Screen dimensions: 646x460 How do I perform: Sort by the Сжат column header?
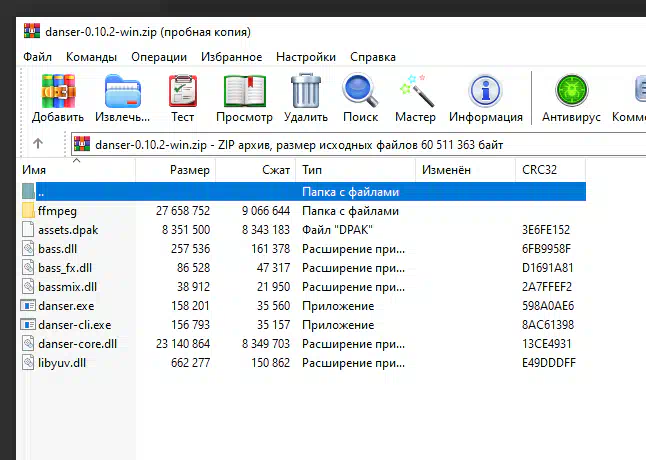pos(255,170)
